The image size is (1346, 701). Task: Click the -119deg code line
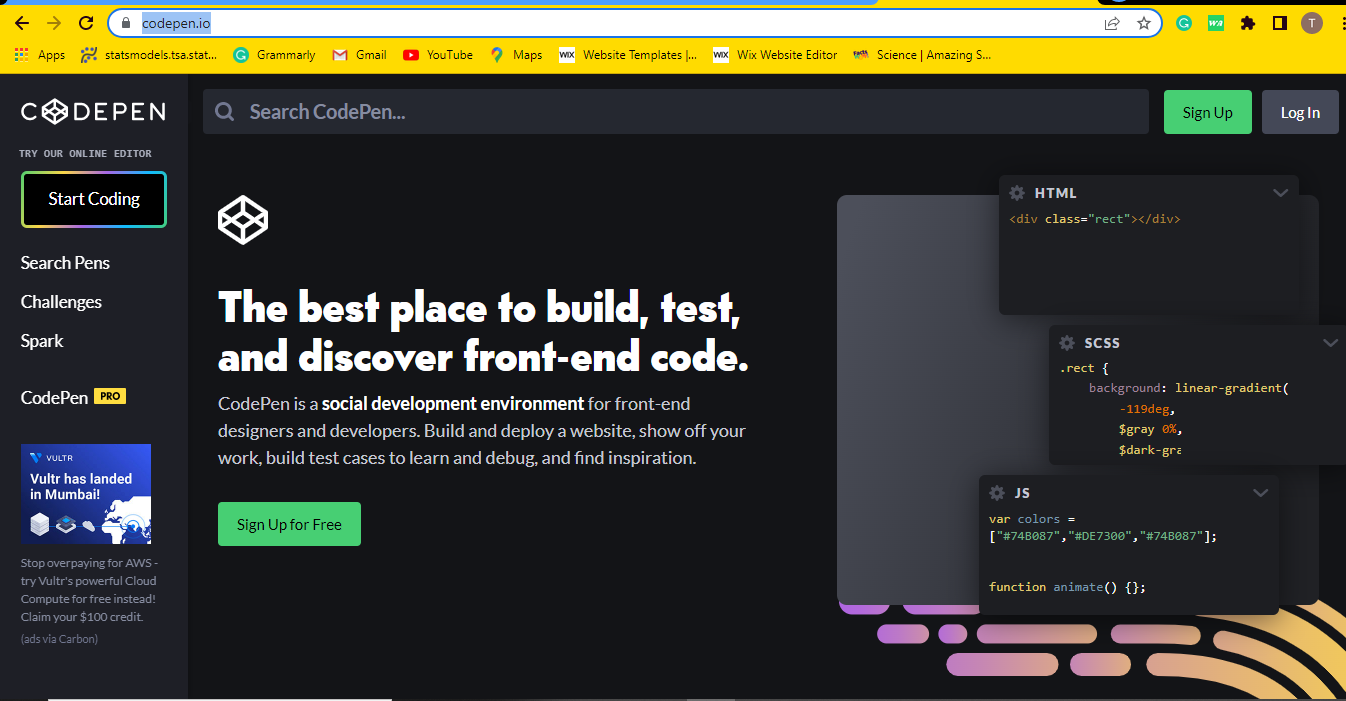(1146, 409)
